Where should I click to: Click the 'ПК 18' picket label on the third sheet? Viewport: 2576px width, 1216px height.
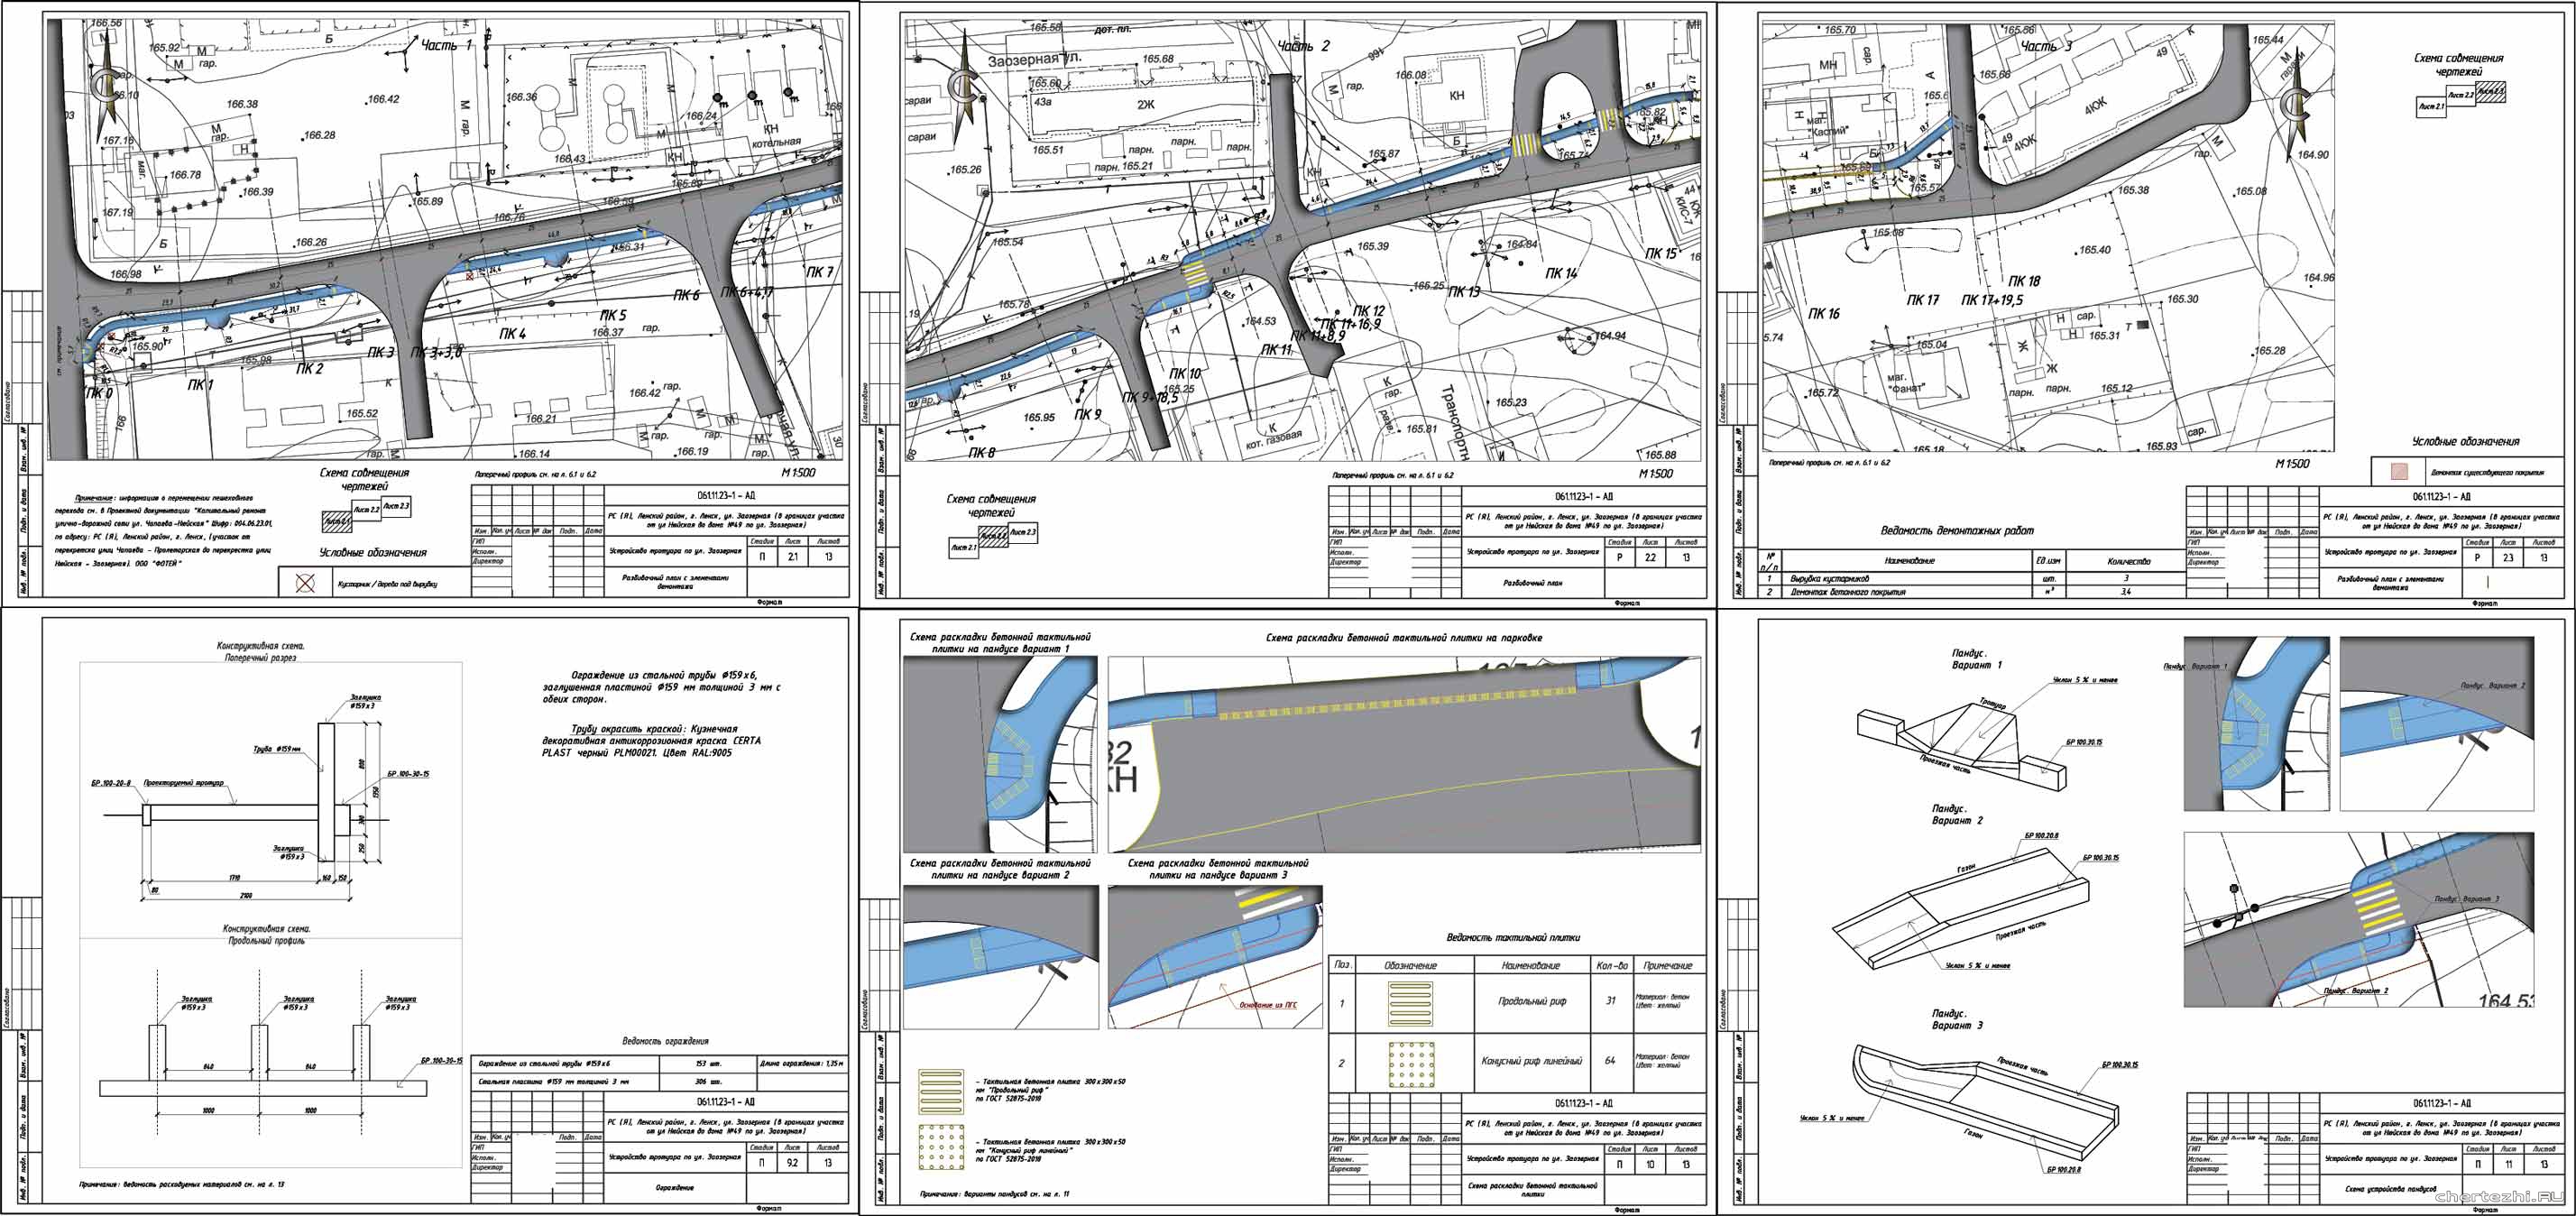tap(2024, 281)
